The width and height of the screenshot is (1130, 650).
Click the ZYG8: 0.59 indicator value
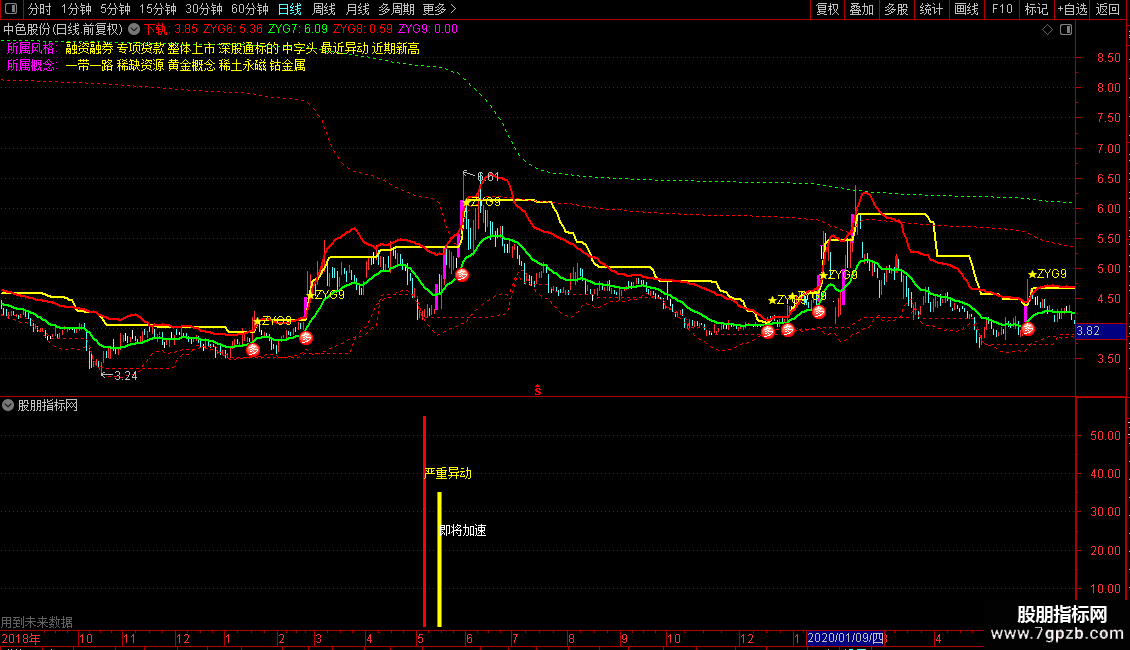pyautogui.click(x=362, y=30)
